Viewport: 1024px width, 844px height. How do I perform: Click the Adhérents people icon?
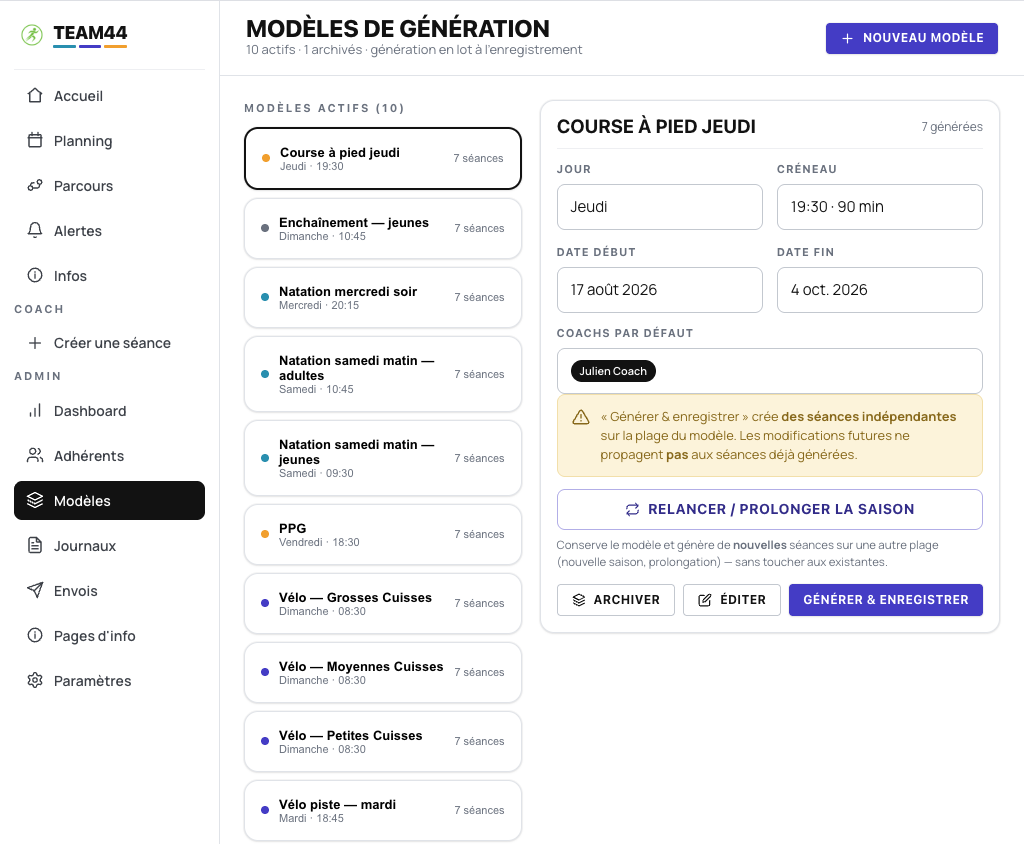35,456
